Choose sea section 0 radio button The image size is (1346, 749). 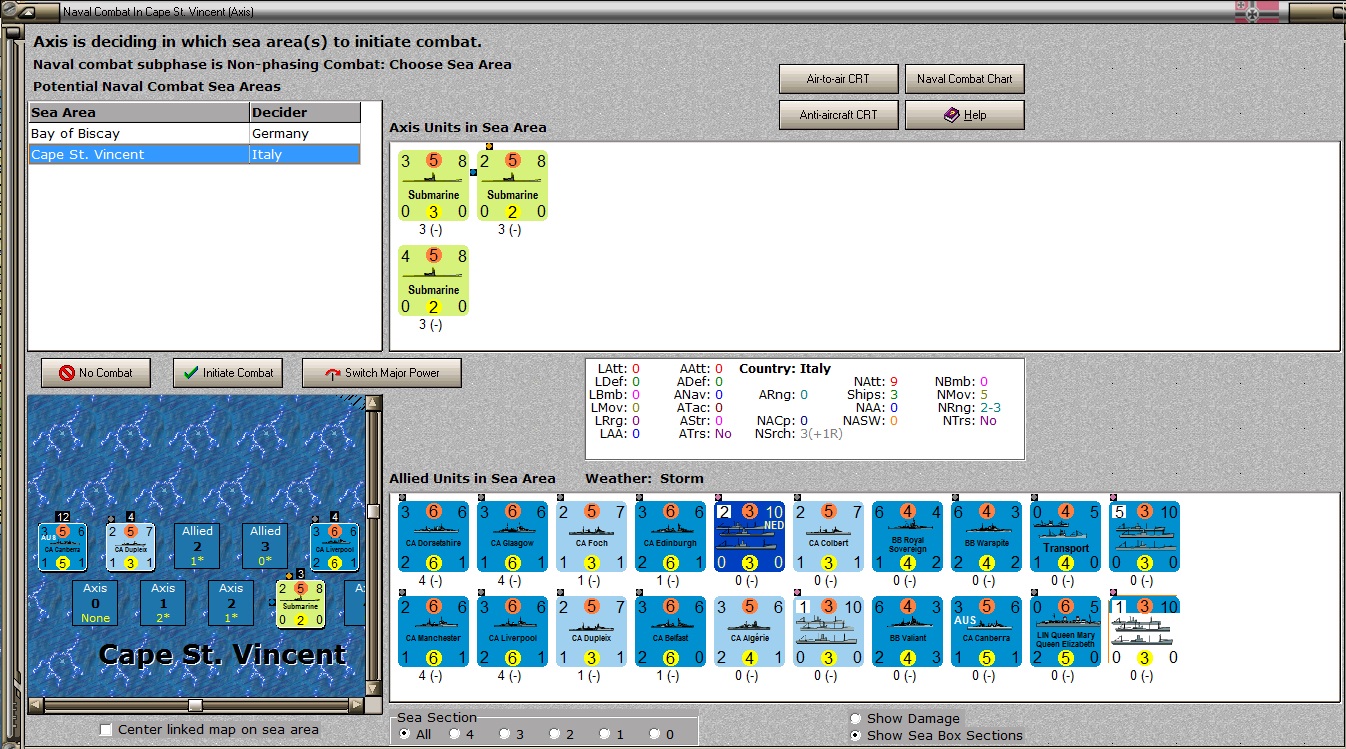(654, 734)
